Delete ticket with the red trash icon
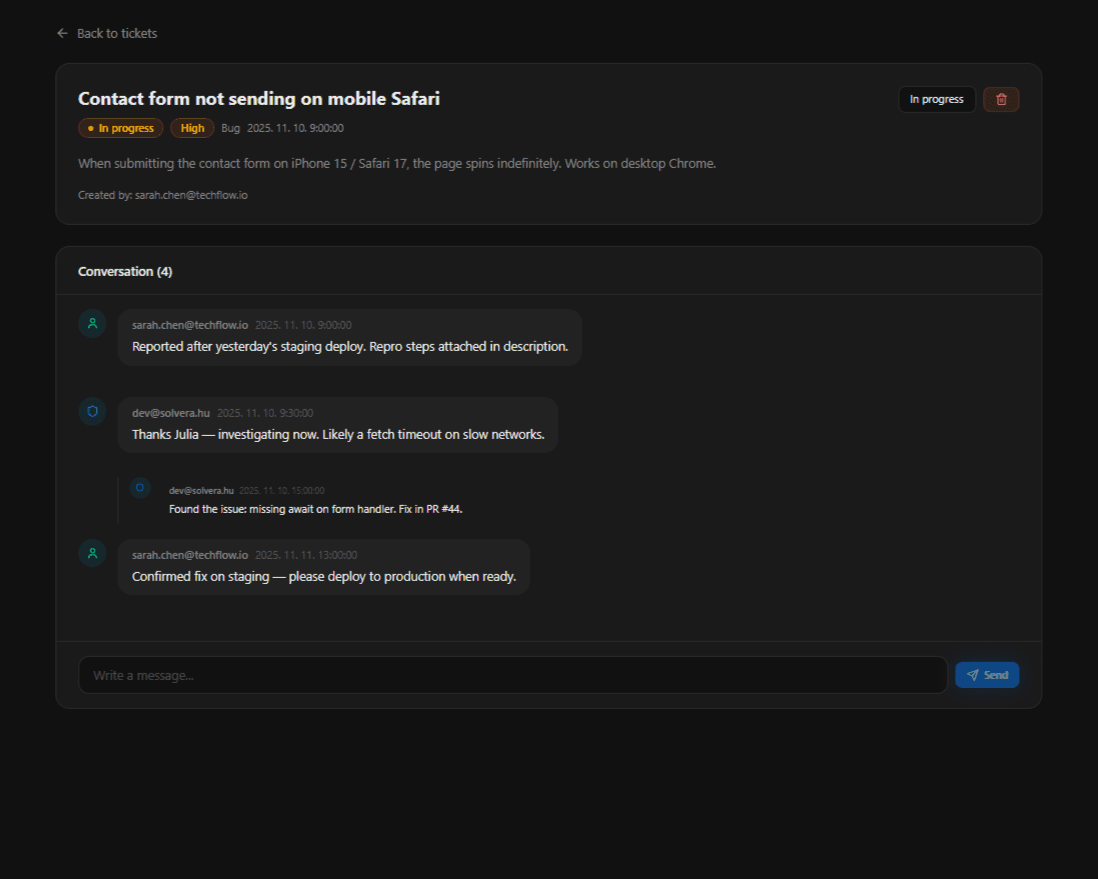Viewport: 1098px width, 879px height. coord(1001,99)
